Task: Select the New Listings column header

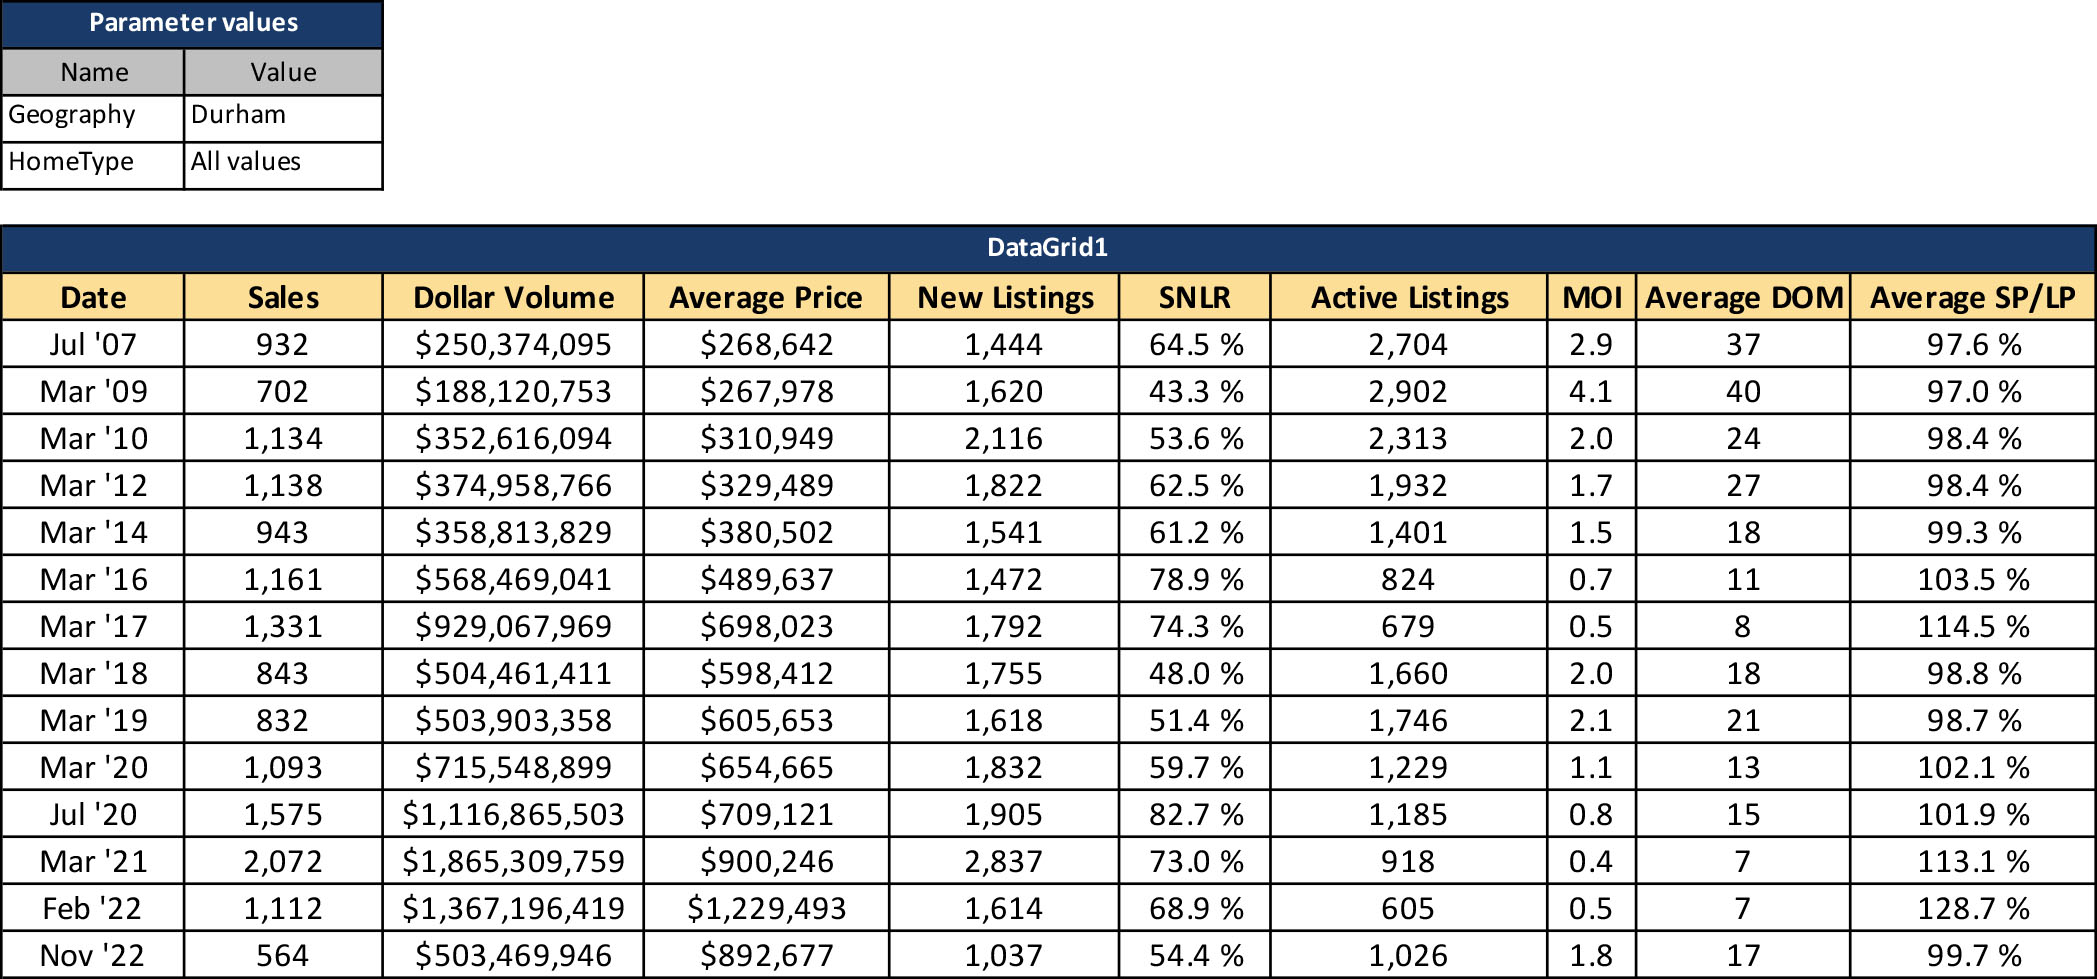Action: click(x=1005, y=297)
